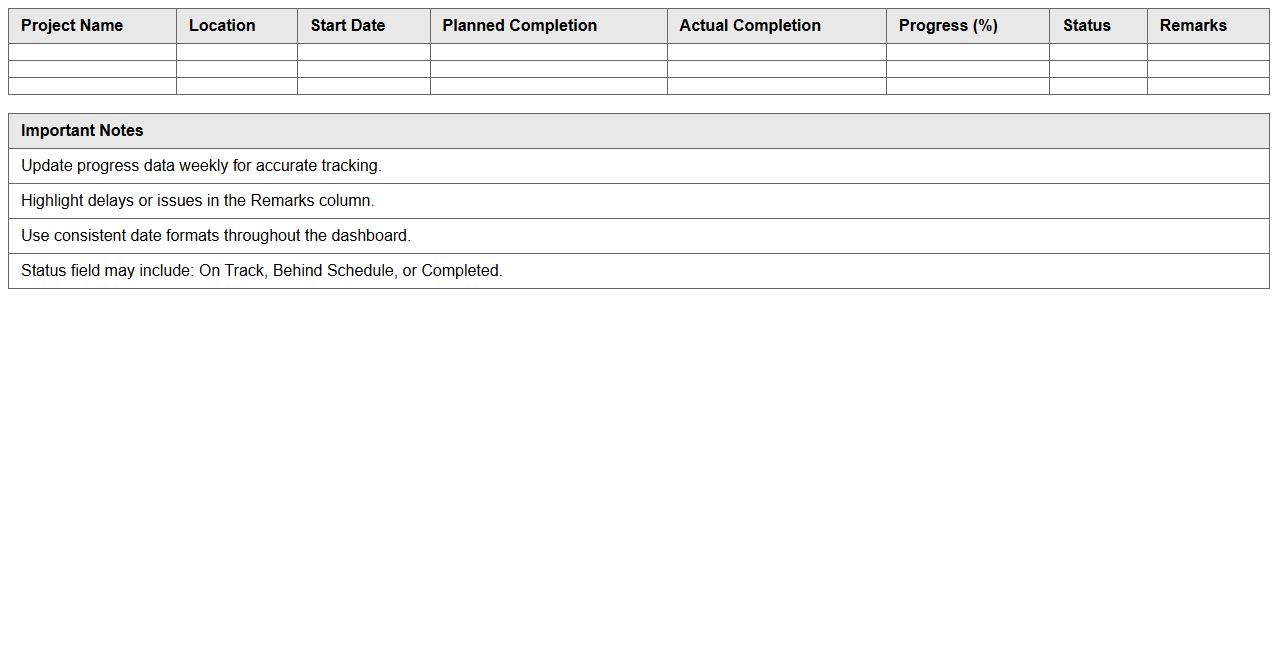Viewport: 1278px width, 650px height.
Task: Click first empty cell under Project Name
Action: point(92,52)
